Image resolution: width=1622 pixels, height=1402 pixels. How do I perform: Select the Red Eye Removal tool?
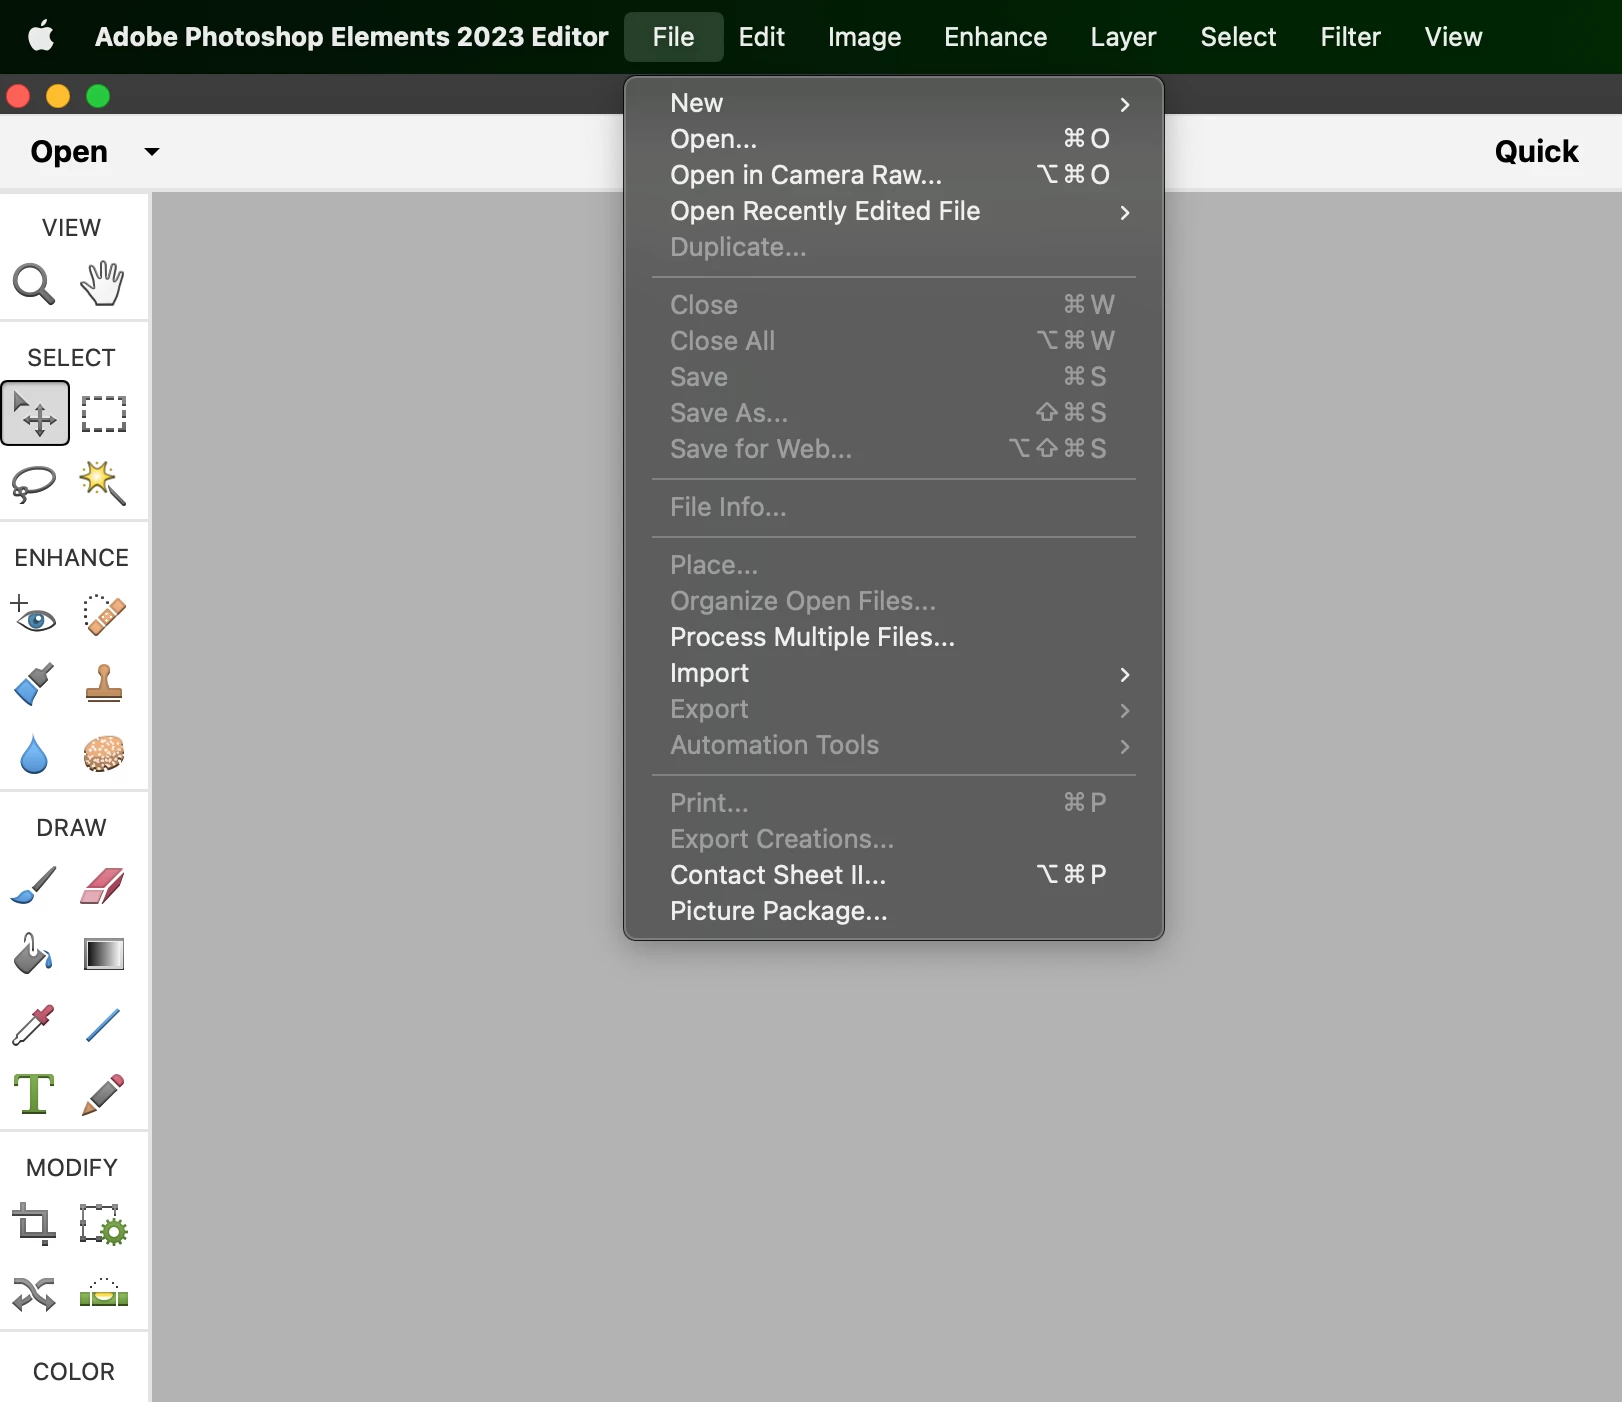(x=34, y=615)
